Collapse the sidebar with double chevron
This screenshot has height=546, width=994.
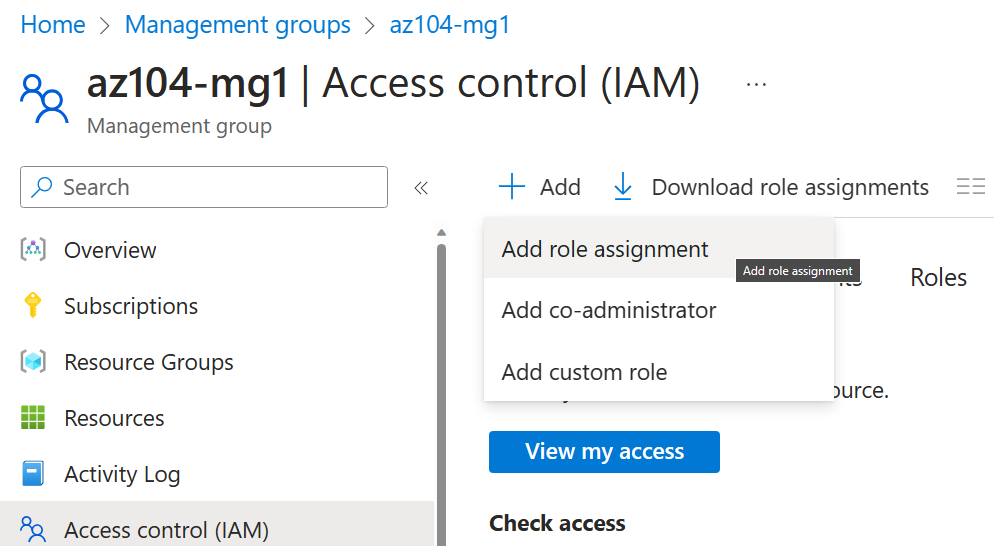pyautogui.click(x=421, y=188)
